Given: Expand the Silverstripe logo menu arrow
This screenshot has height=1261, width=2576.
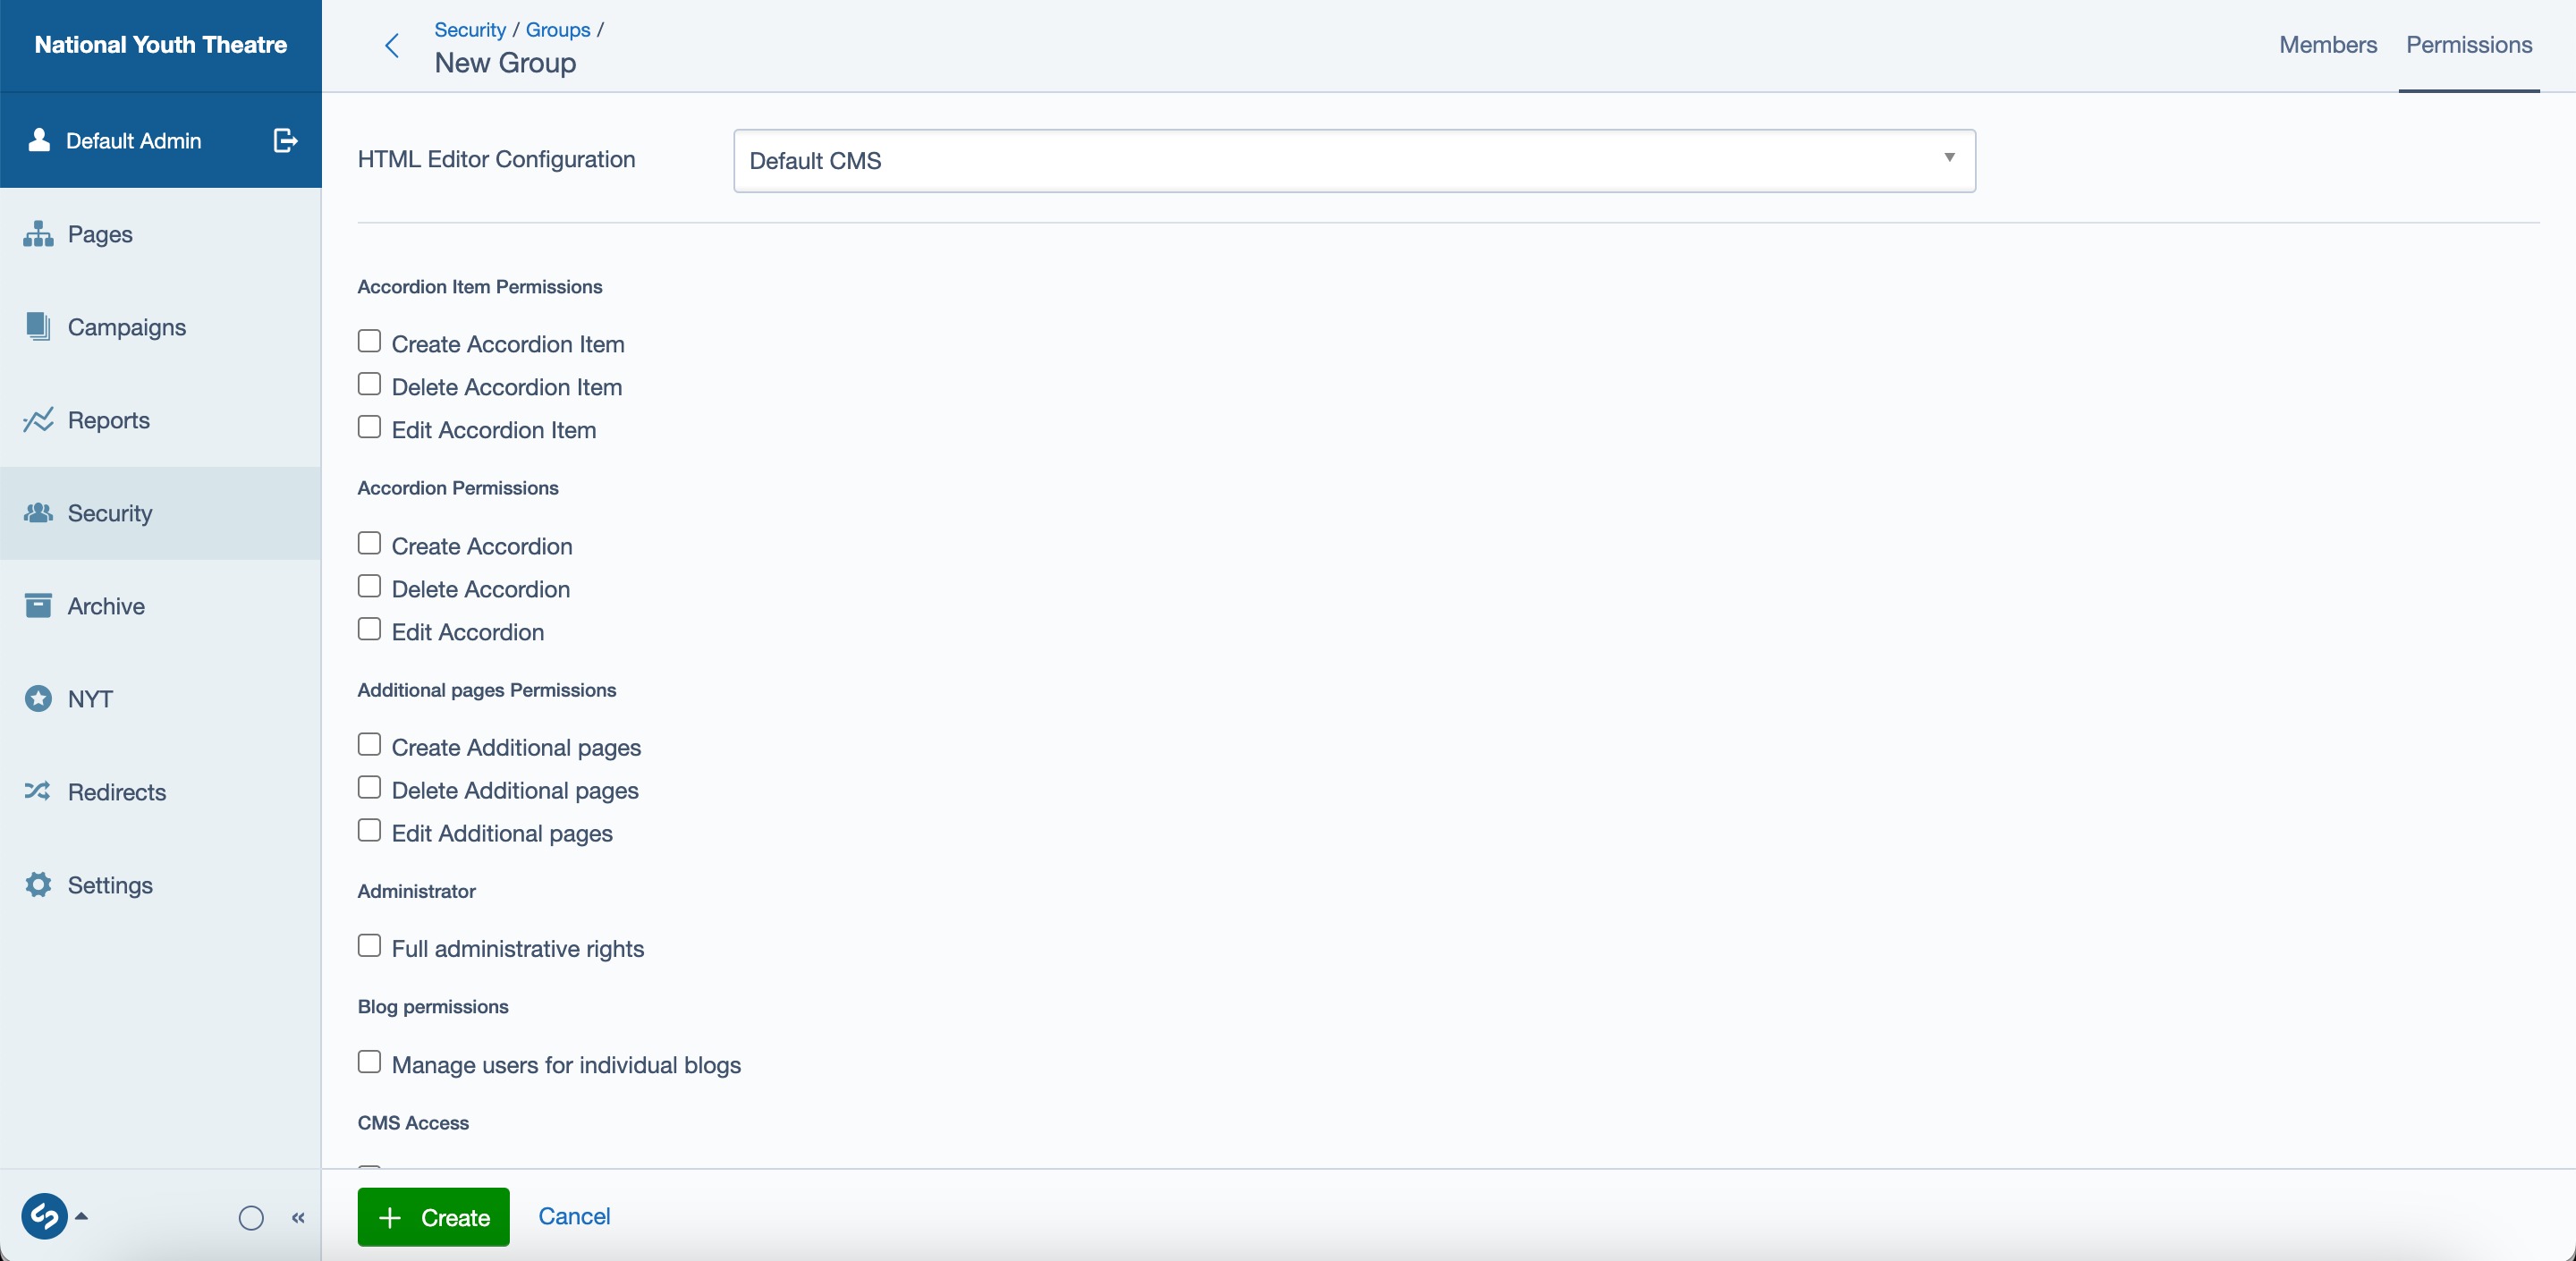Looking at the screenshot, I should [82, 1217].
